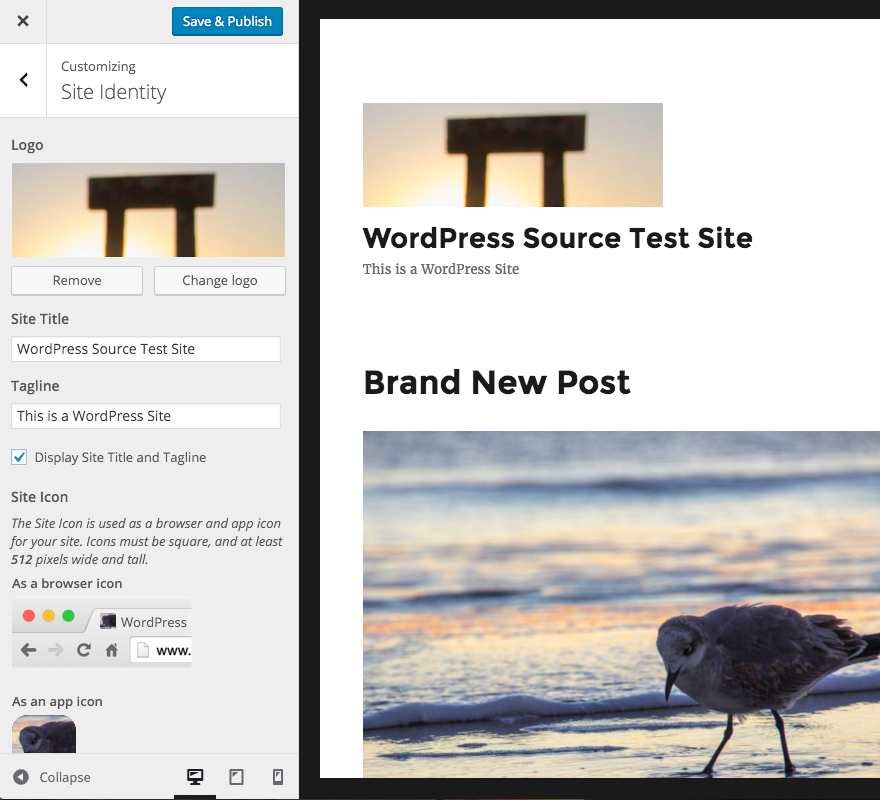Screen dimensions: 880x800
Task: Click the logo image preview in sidebar
Action: [148, 210]
